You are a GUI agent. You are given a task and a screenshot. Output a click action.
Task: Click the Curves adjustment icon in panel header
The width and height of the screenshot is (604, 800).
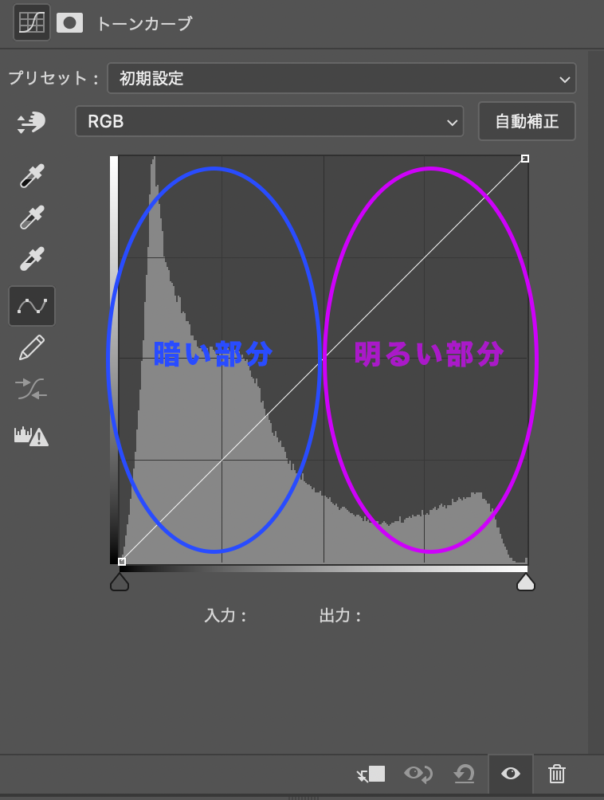coord(32,22)
